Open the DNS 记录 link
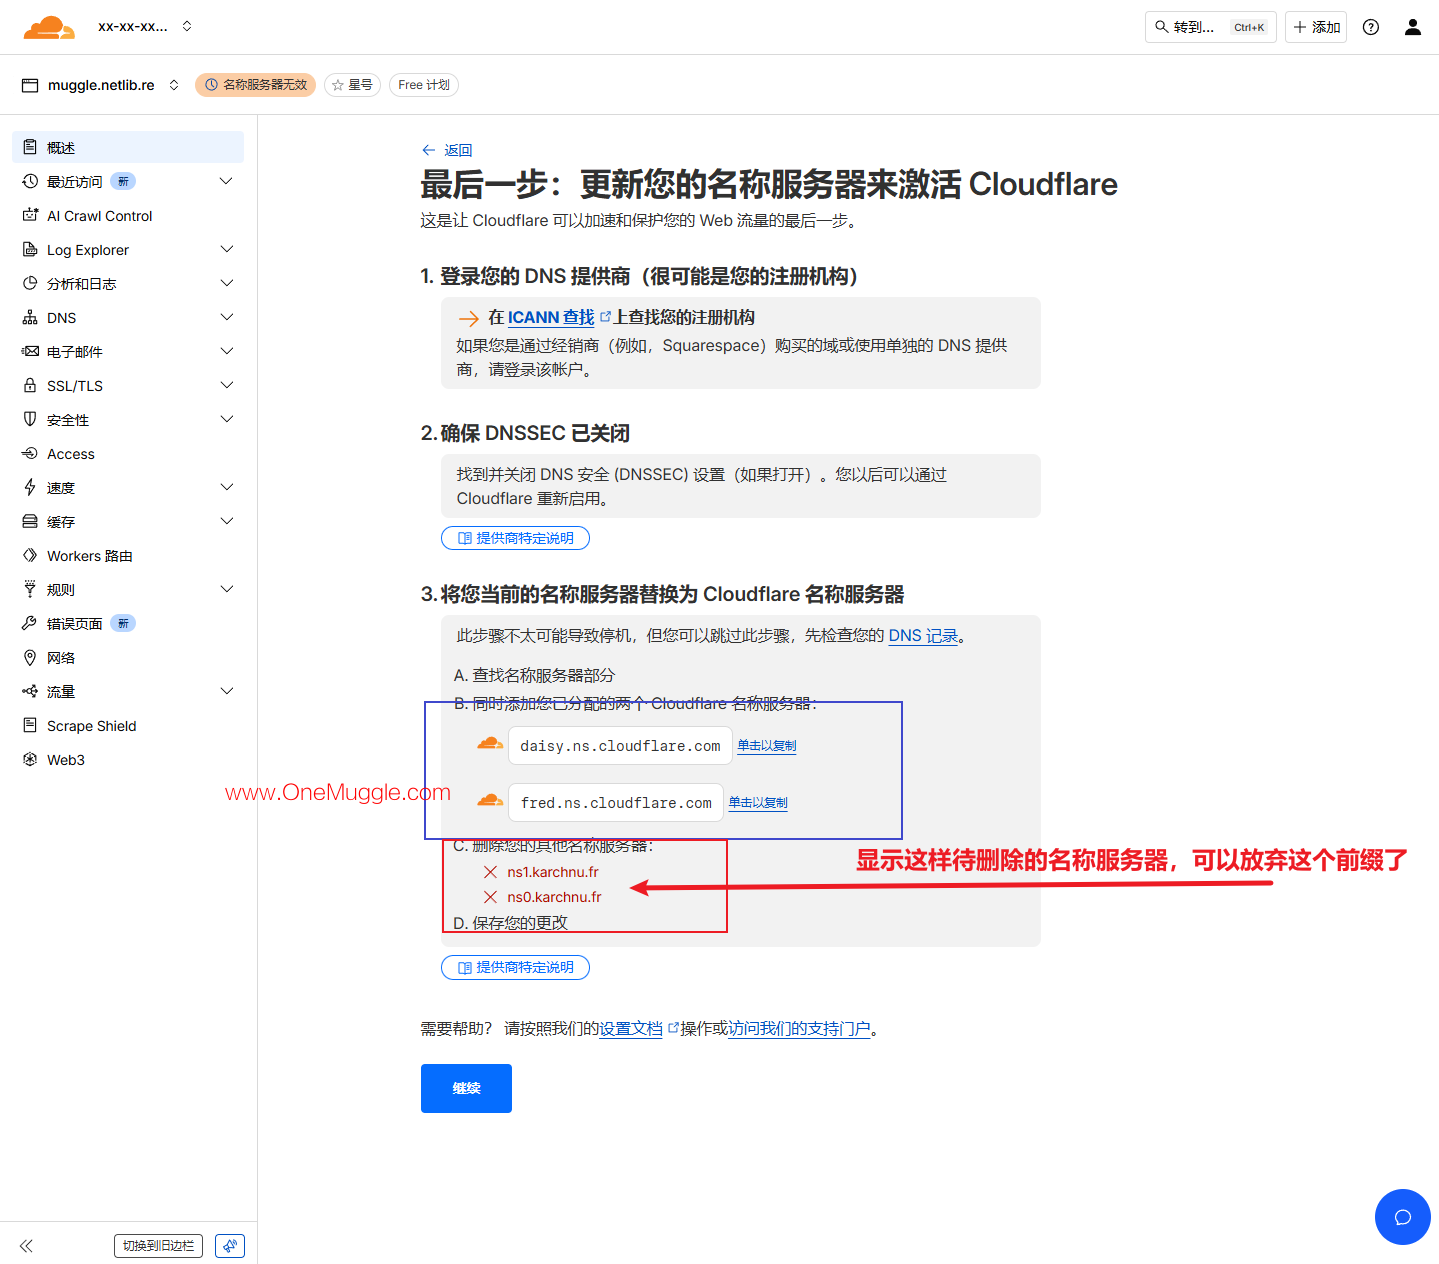The image size is (1439, 1264). click(x=923, y=635)
